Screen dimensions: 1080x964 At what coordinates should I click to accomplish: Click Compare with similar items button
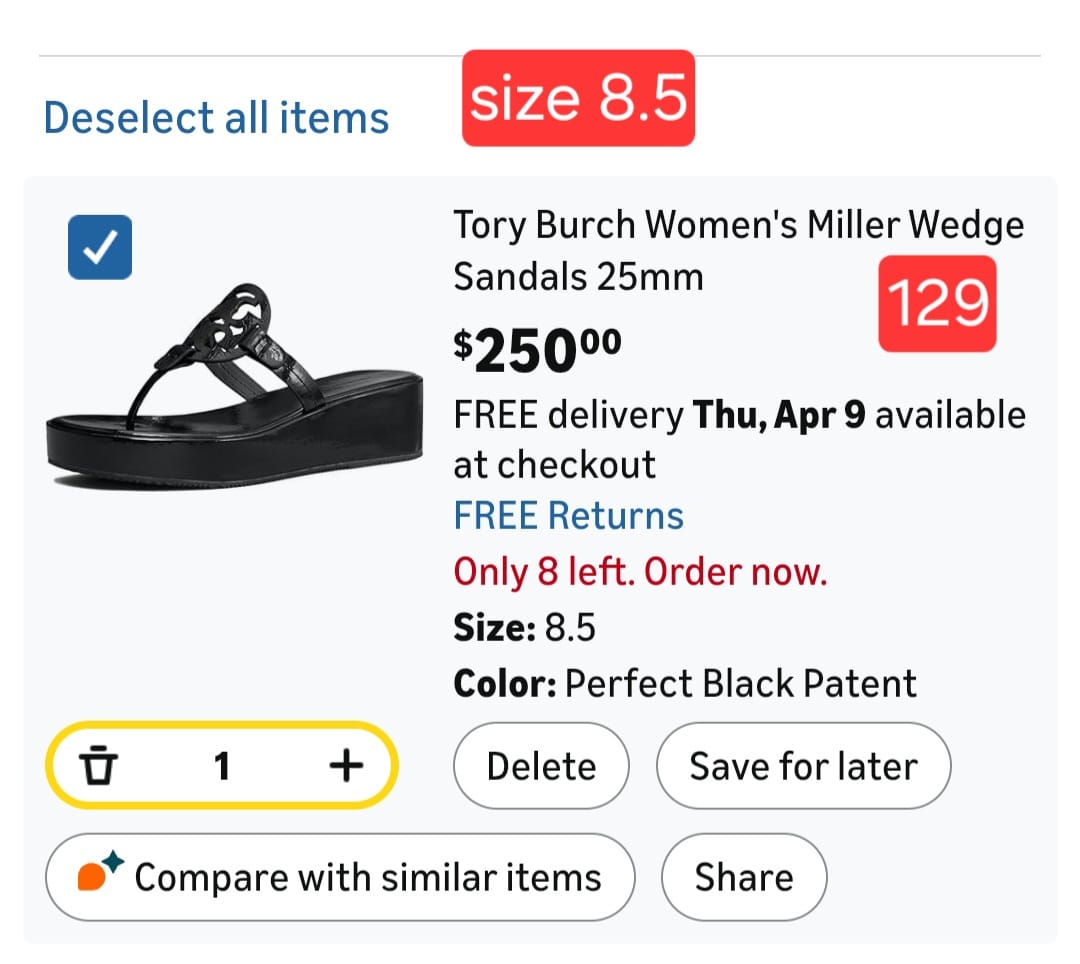tap(340, 877)
